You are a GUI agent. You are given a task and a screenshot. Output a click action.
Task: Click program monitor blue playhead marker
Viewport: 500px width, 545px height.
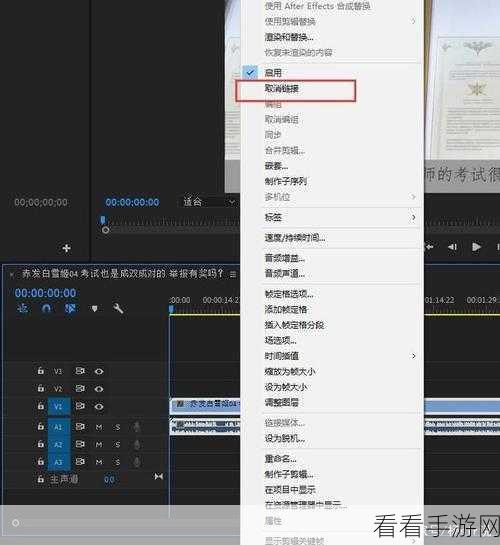pyautogui.click(x=103, y=220)
